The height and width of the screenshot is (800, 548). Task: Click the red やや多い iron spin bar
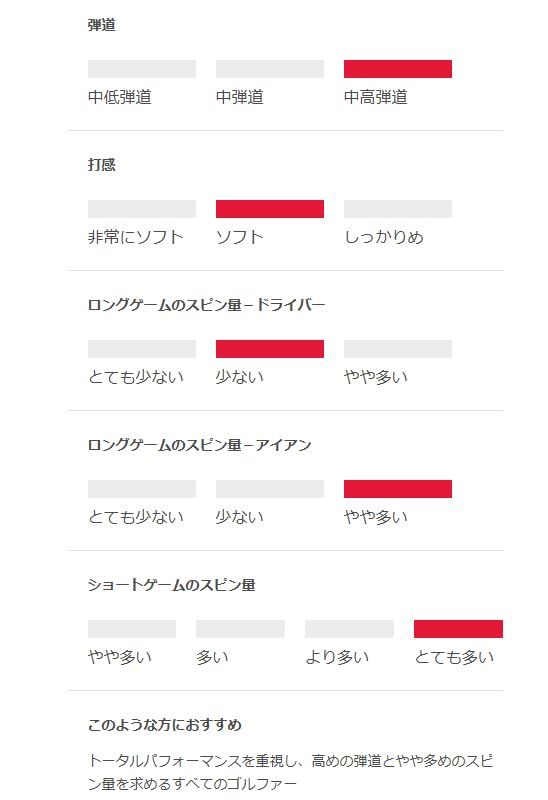pyautogui.click(x=397, y=489)
